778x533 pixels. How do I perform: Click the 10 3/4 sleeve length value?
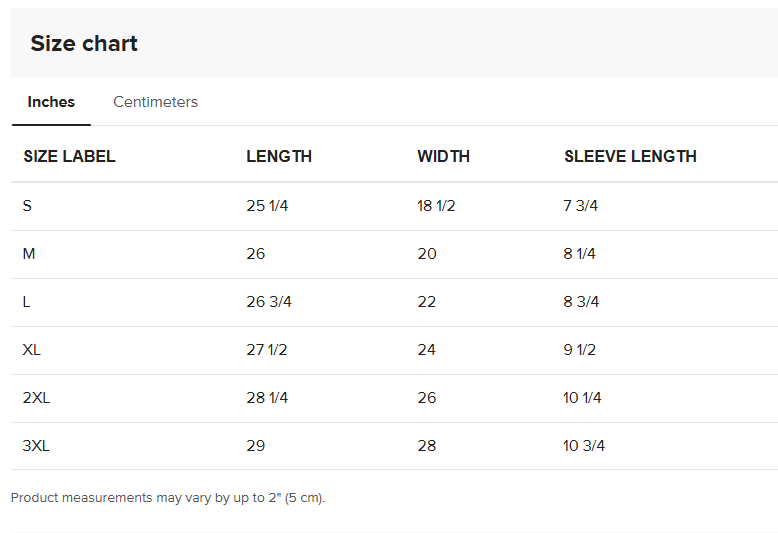click(x=584, y=446)
